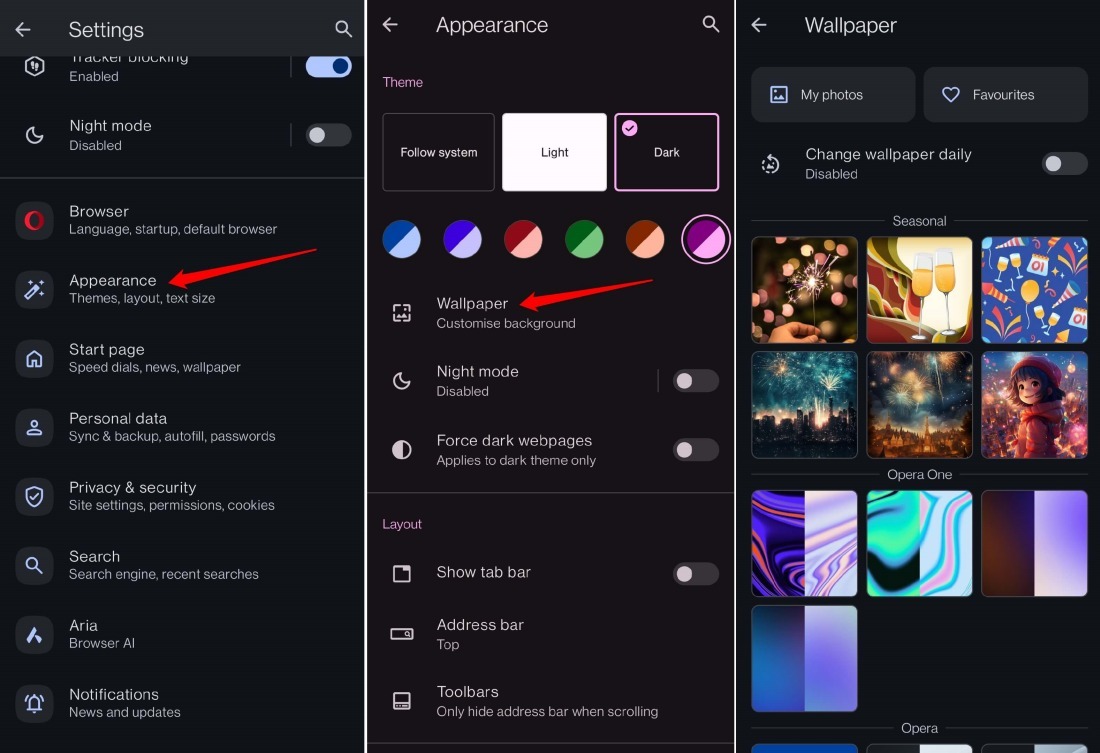Open Address bar position setting
This screenshot has height=753, width=1100.
(551, 634)
